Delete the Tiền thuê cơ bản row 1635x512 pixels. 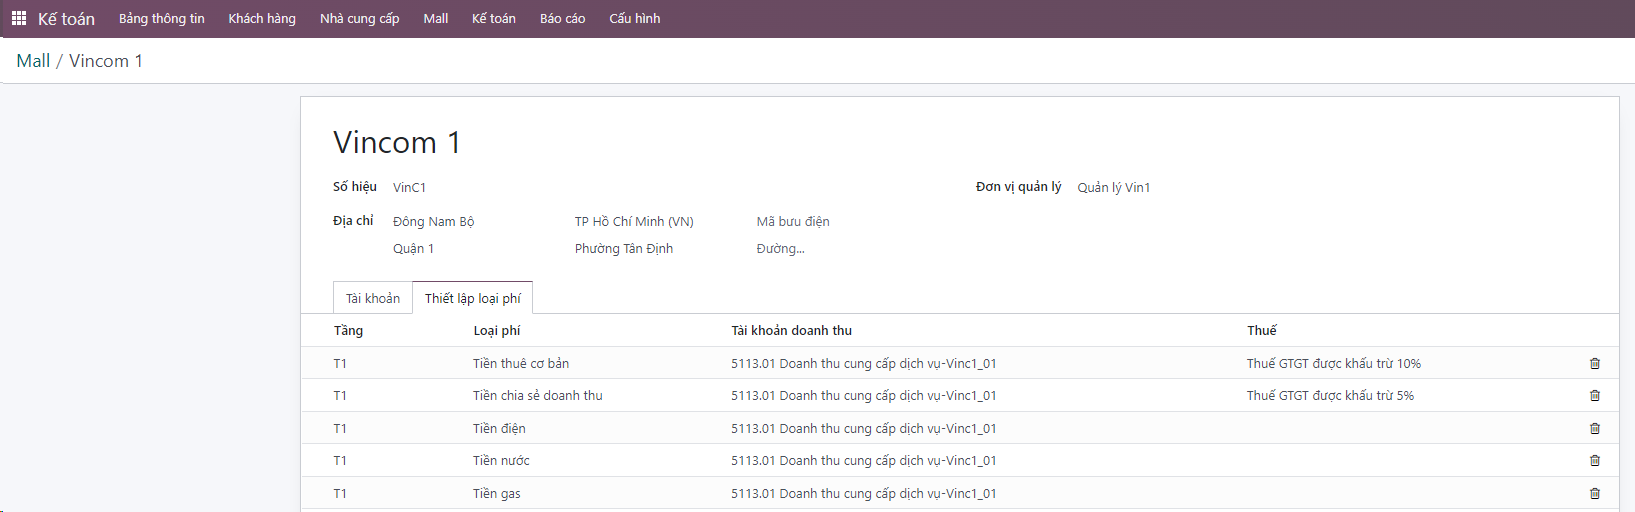point(1595,363)
